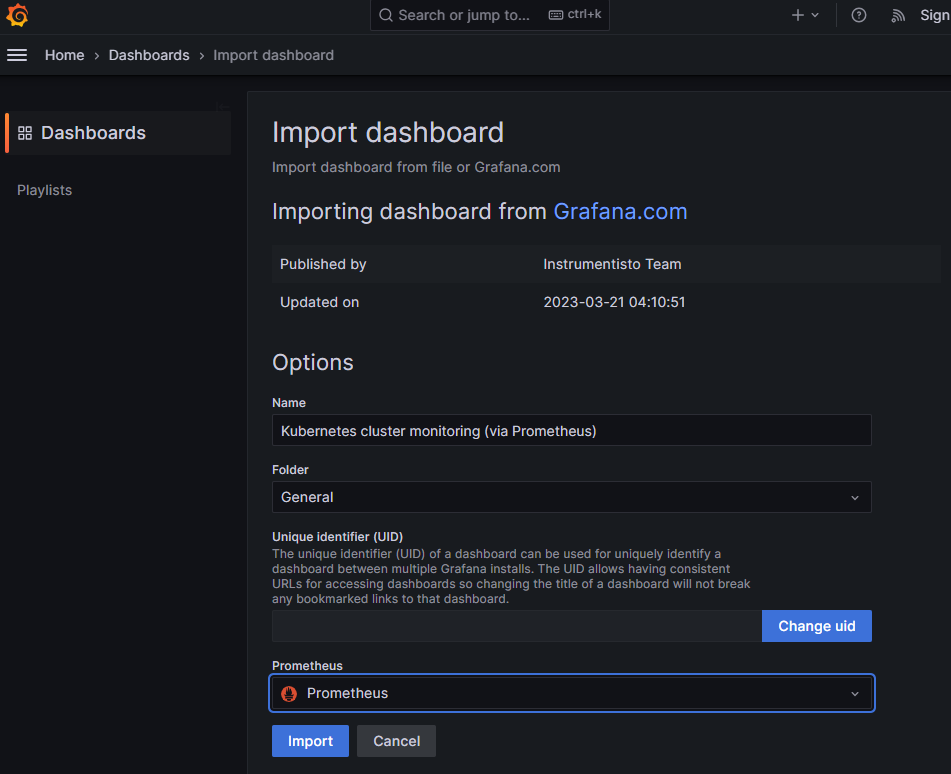This screenshot has height=774, width=951.
Task: Open the Folder General dropdown
Action: click(x=571, y=497)
